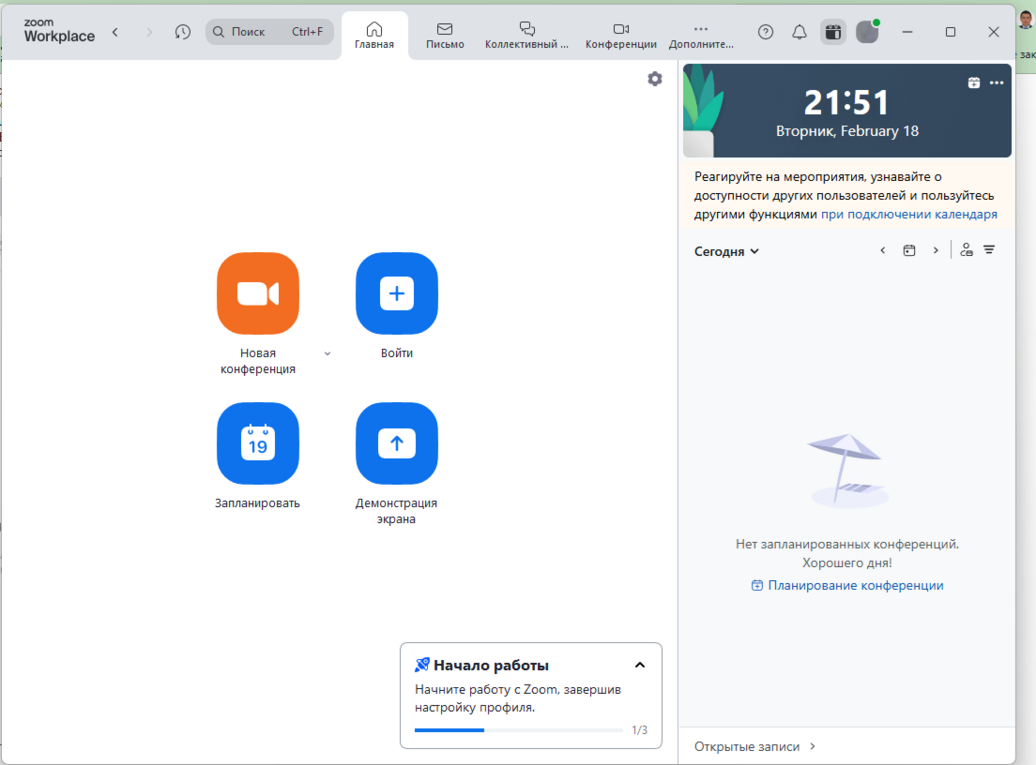
Task: Open the filter lines icon in the calendar panel
Action: tap(989, 250)
